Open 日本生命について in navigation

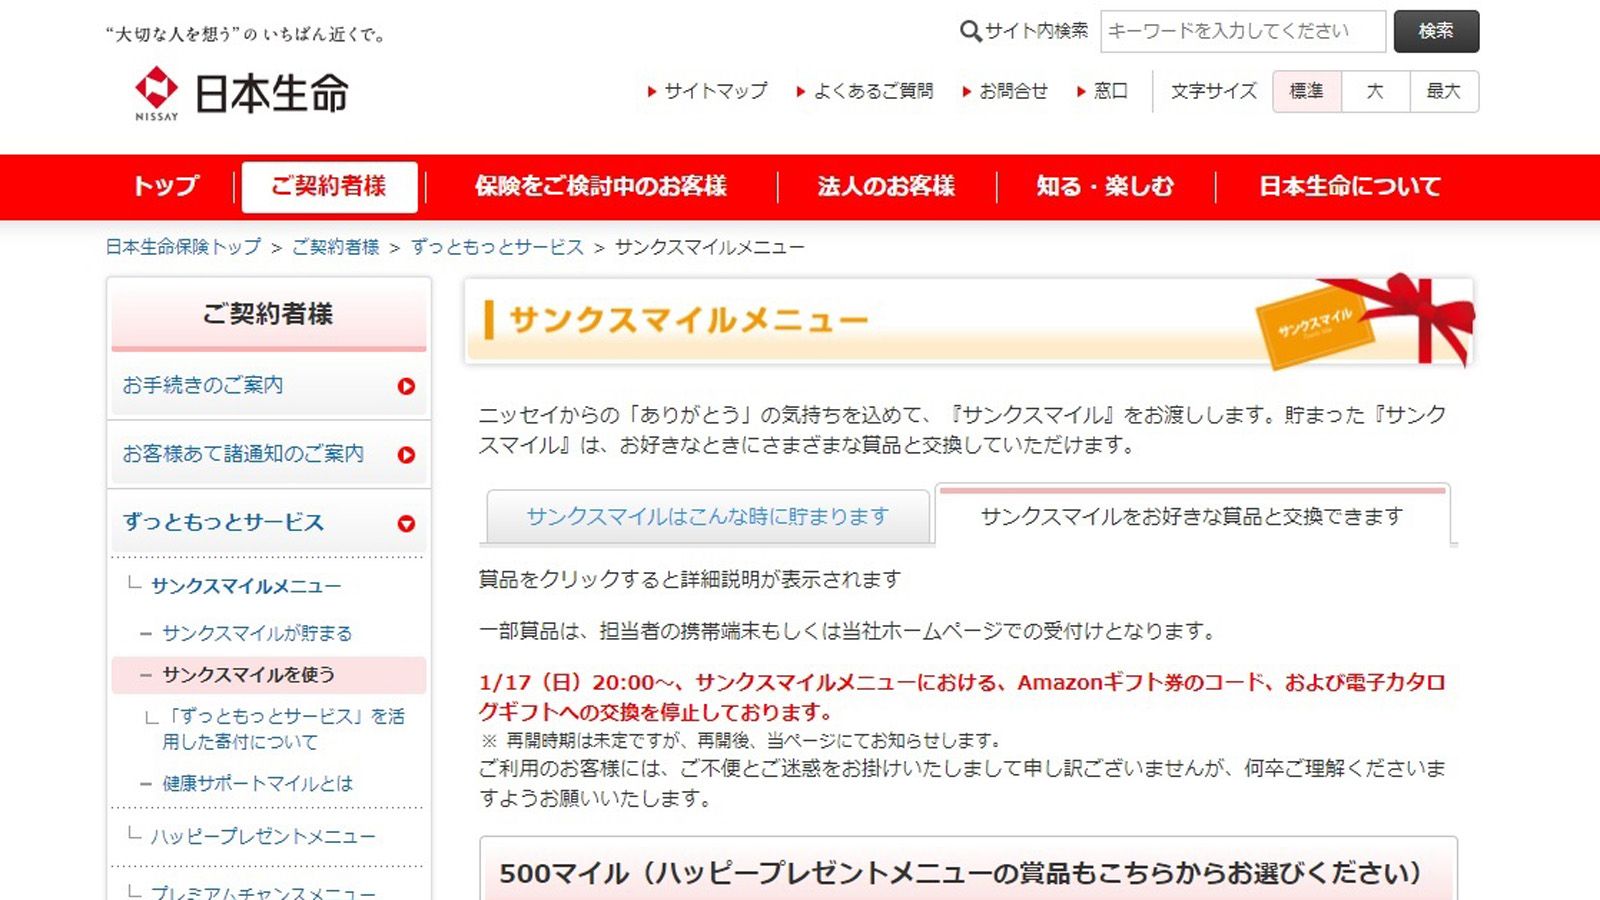coord(1350,186)
